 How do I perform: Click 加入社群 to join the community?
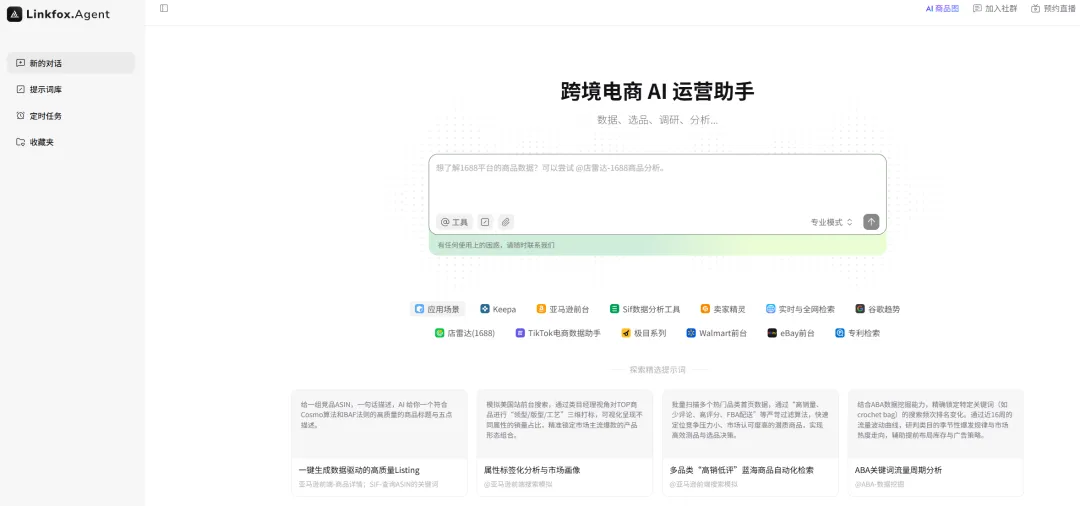coord(995,9)
